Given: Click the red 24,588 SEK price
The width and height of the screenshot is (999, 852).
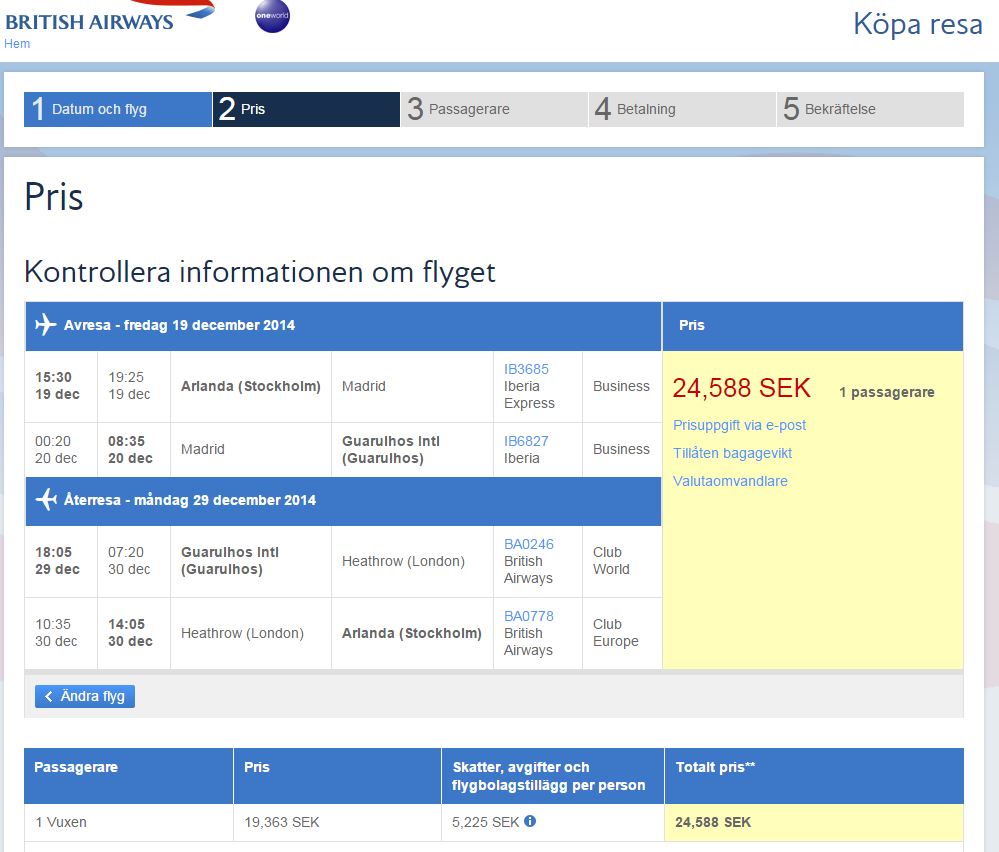Looking at the screenshot, I should tap(741, 388).
